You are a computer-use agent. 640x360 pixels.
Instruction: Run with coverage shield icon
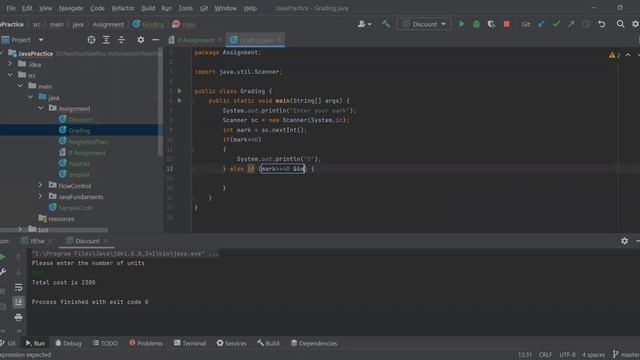coord(491,24)
